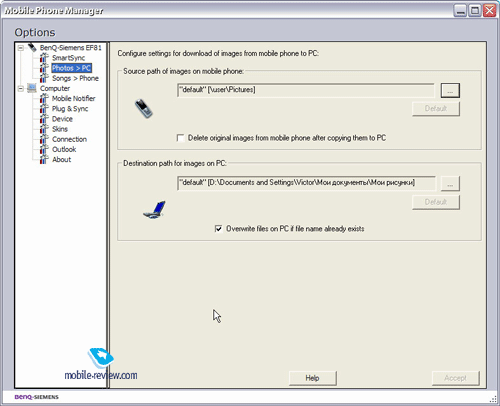Click the source path field showing \user\Pictures
The image size is (500, 406).
click(306, 90)
